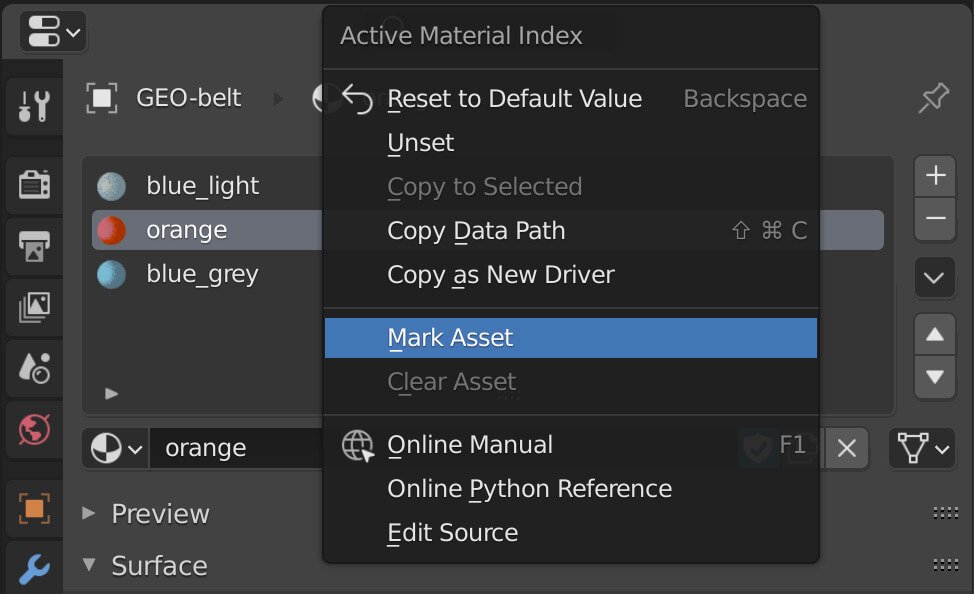Open the Object properties orange square icon

pyautogui.click(x=34, y=508)
